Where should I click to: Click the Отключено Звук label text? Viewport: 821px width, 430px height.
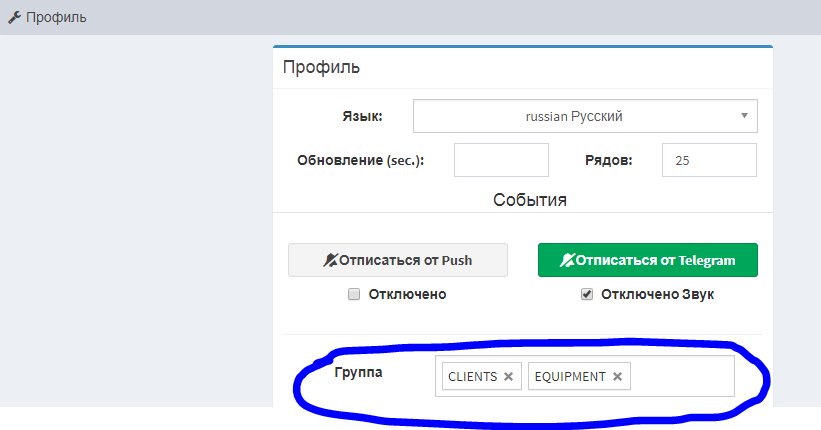pos(657,294)
